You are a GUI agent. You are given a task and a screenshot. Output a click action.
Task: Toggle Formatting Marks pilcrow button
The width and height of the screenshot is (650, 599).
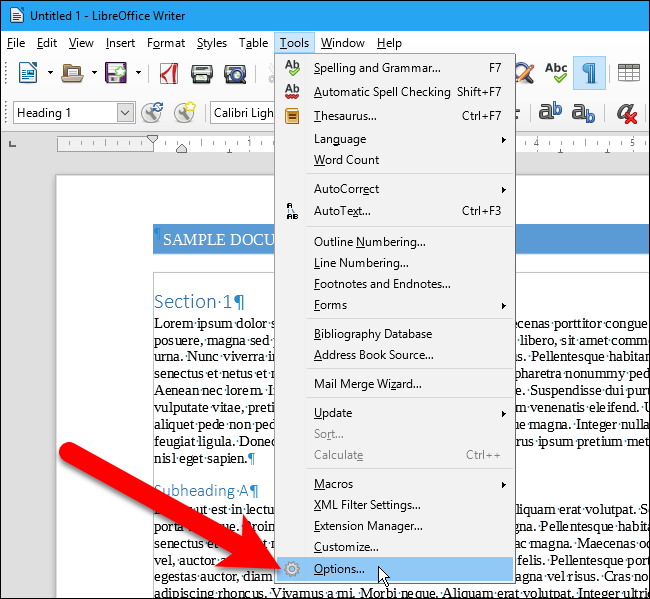click(x=590, y=72)
